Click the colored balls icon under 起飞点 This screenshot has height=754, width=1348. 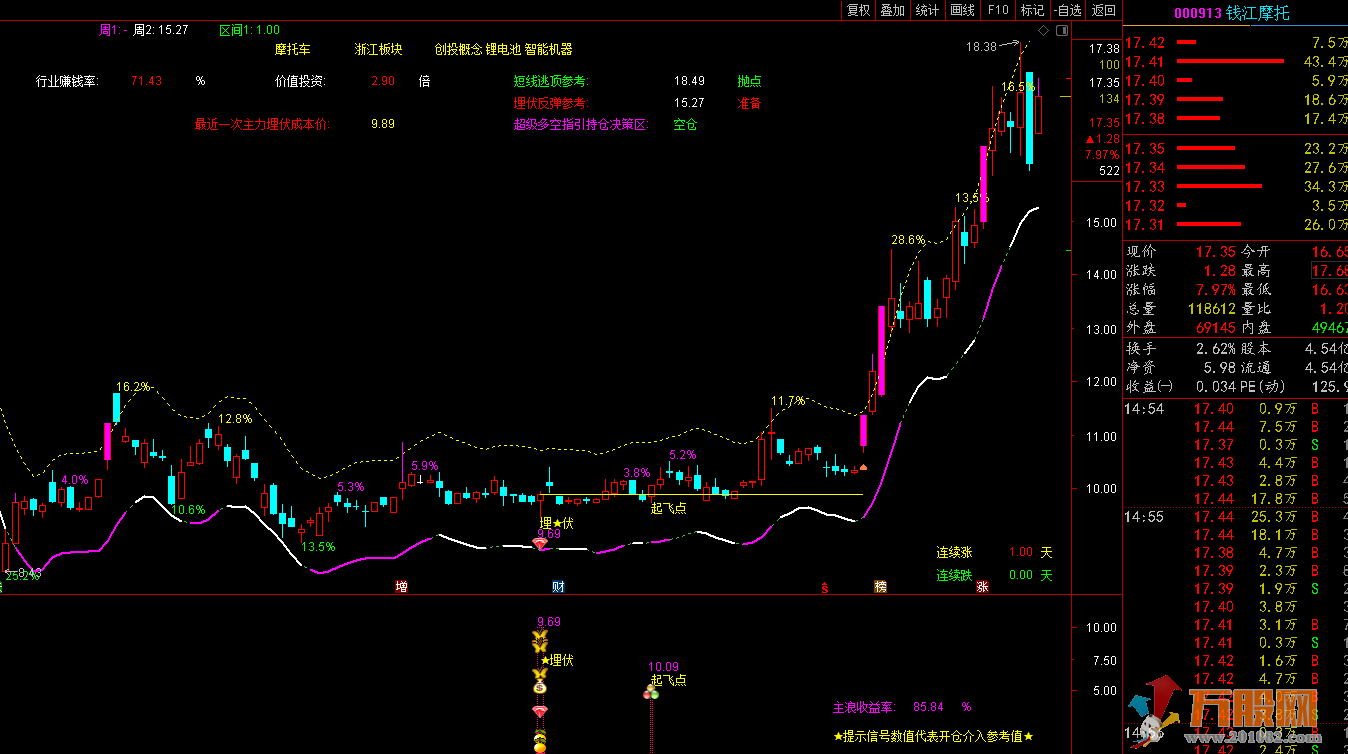[x=653, y=693]
